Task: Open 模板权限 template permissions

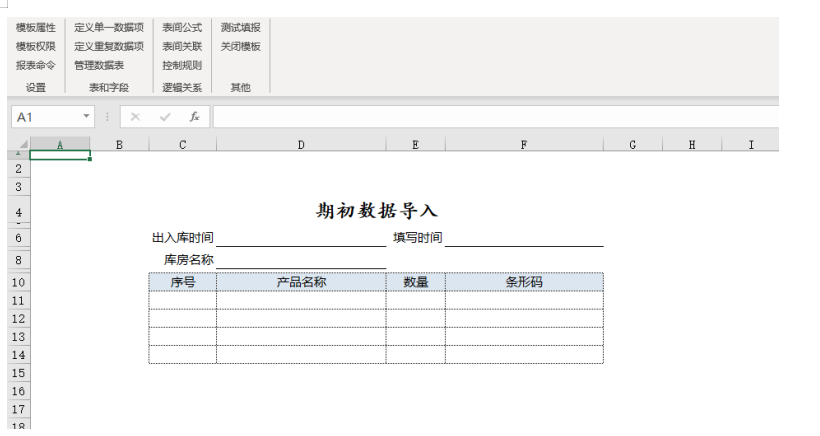Action: [36, 46]
